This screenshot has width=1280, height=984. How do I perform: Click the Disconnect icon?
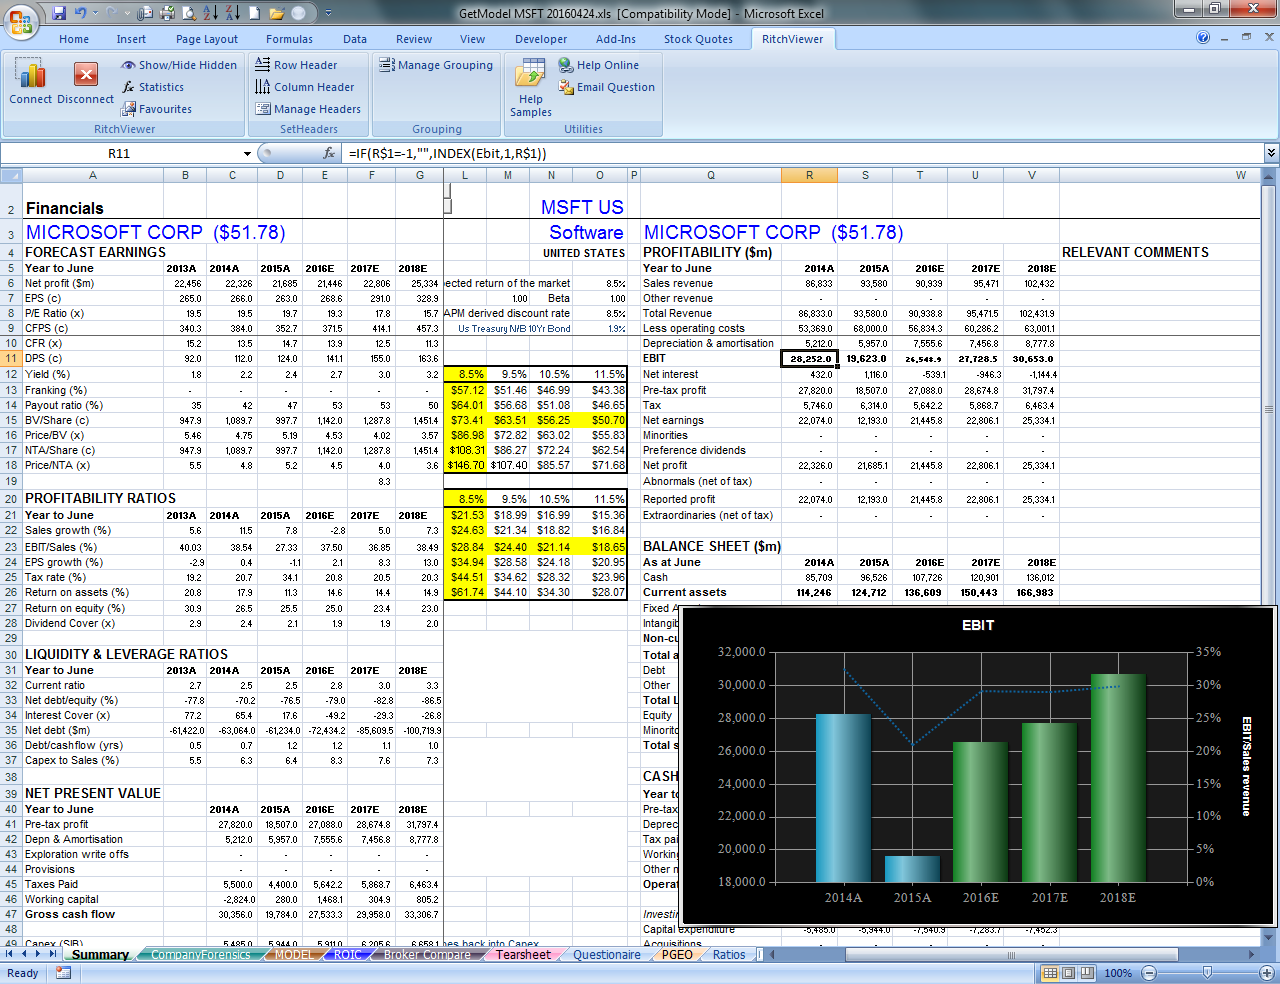click(85, 82)
